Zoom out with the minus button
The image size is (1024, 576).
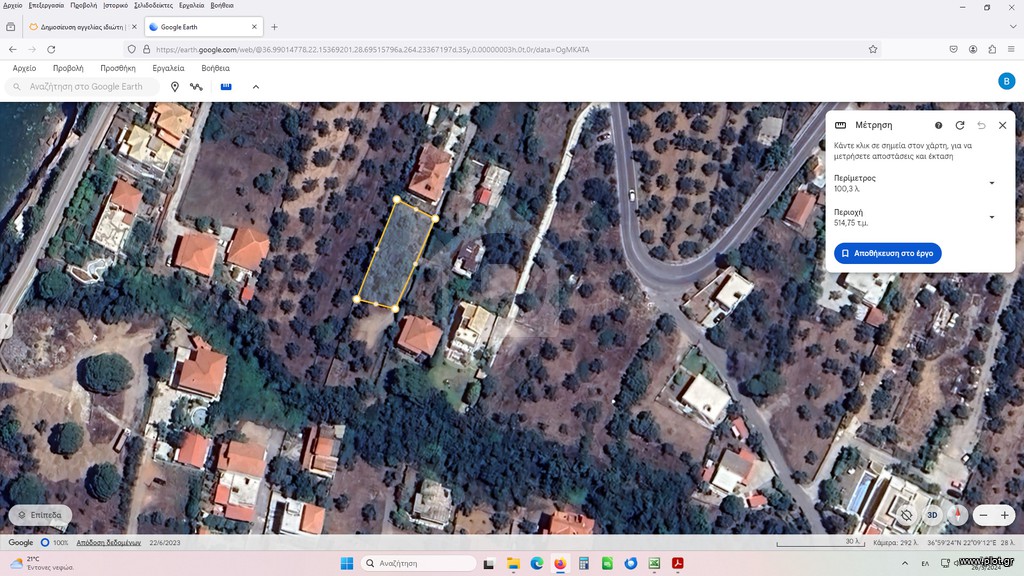tap(984, 515)
